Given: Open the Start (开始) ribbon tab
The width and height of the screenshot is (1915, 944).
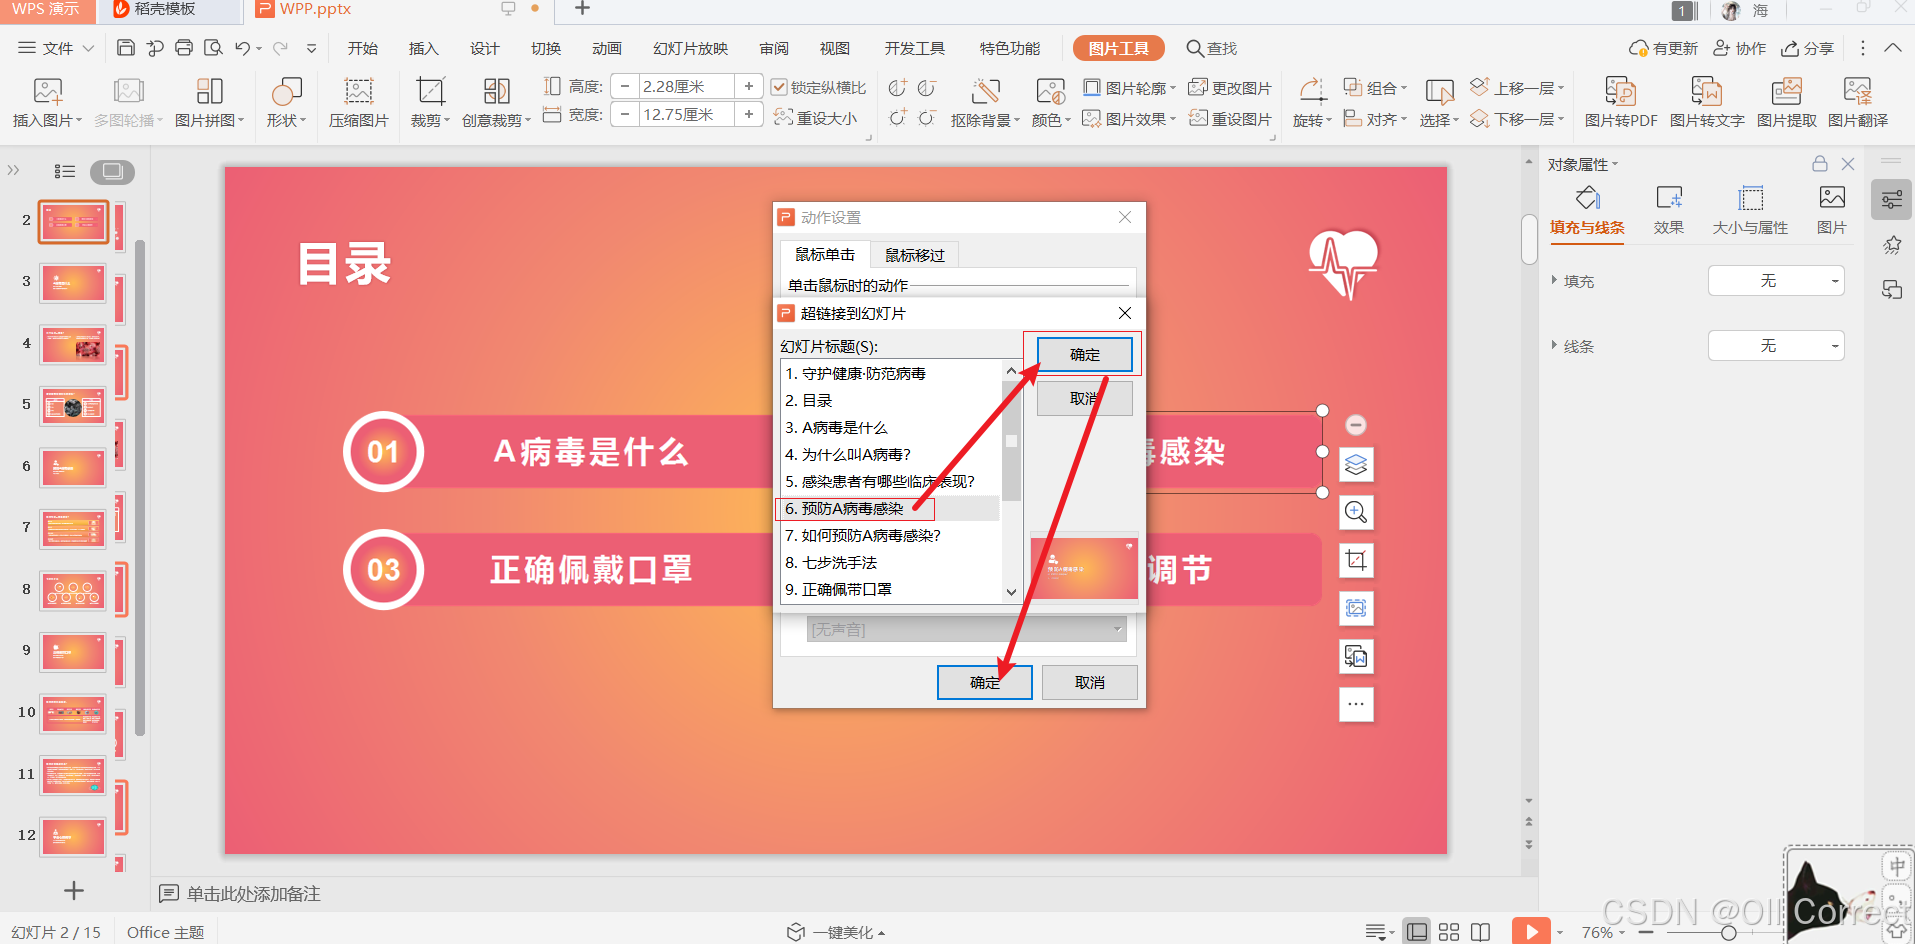Looking at the screenshot, I should 363,48.
